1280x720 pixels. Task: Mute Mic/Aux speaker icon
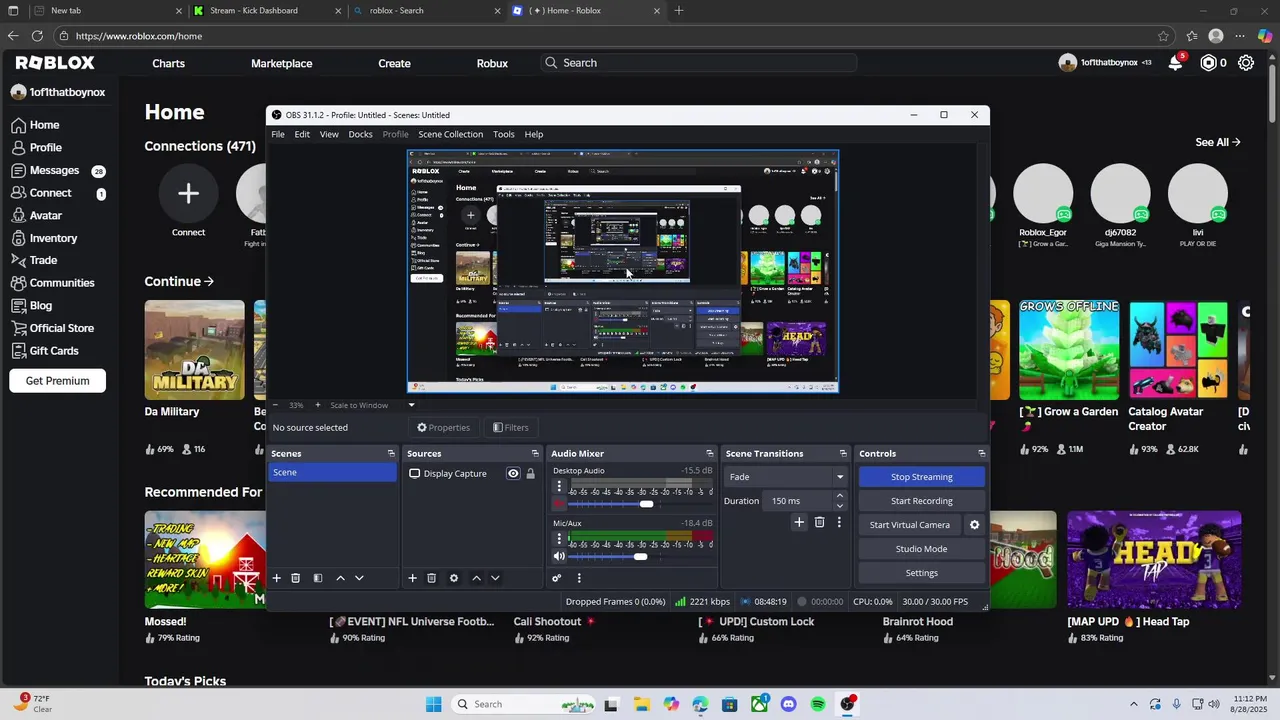click(559, 556)
